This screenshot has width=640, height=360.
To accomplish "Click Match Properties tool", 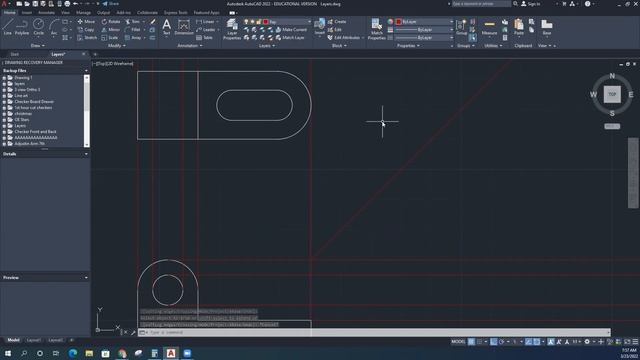I will point(376,29).
